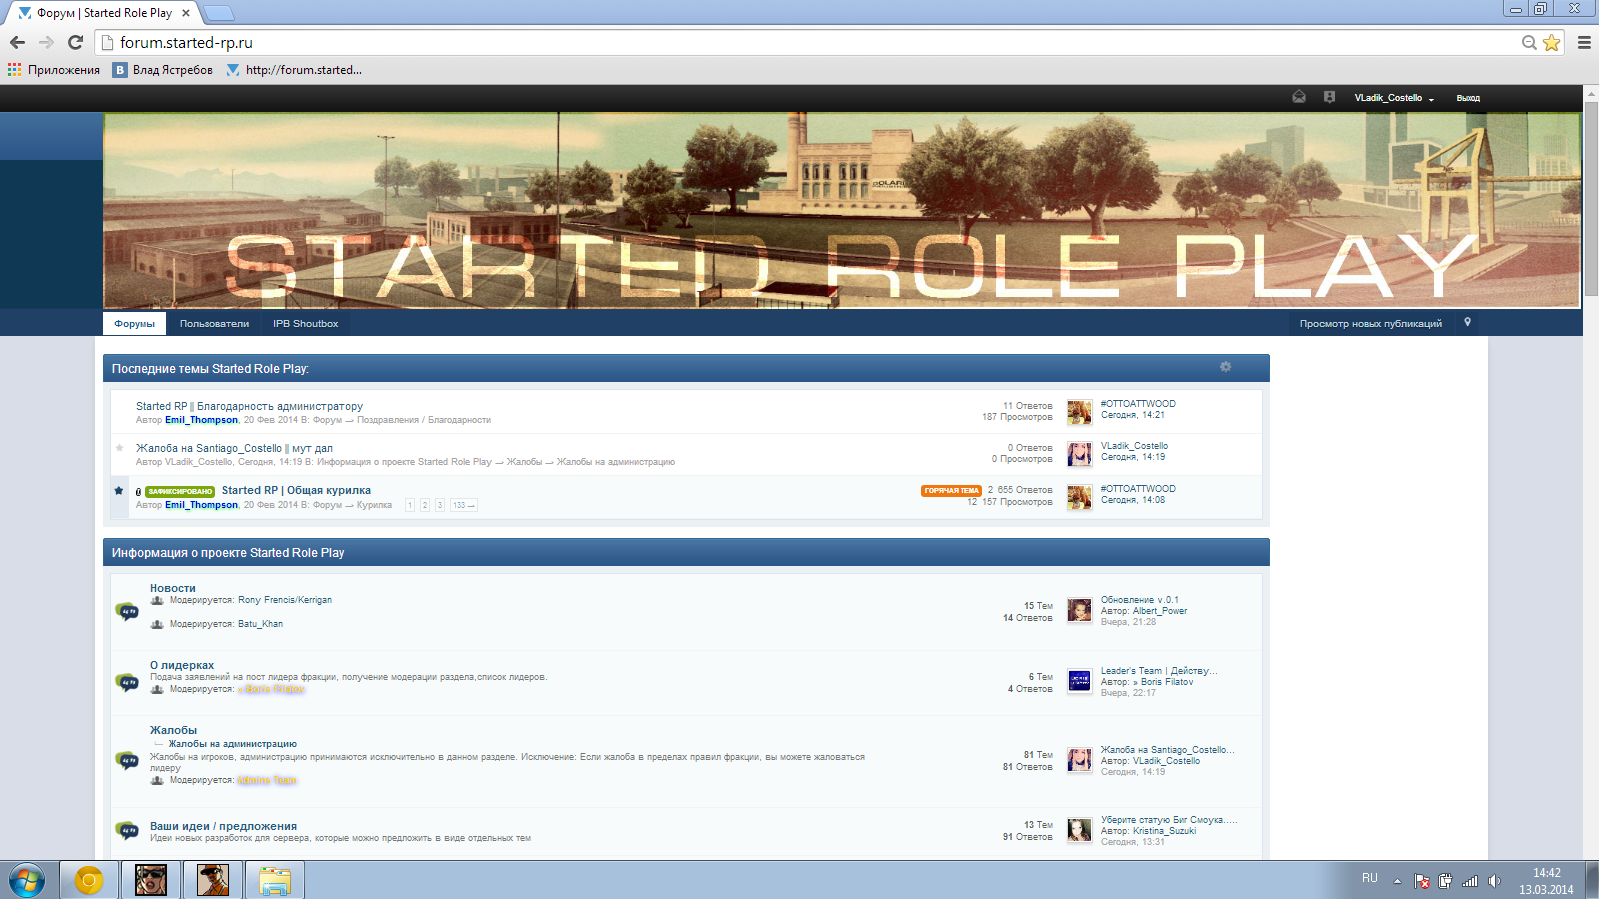Viewport: 1599px width, 899px height.
Task: Open topic Started RP | Общая курилка
Action: pos(296,490)
